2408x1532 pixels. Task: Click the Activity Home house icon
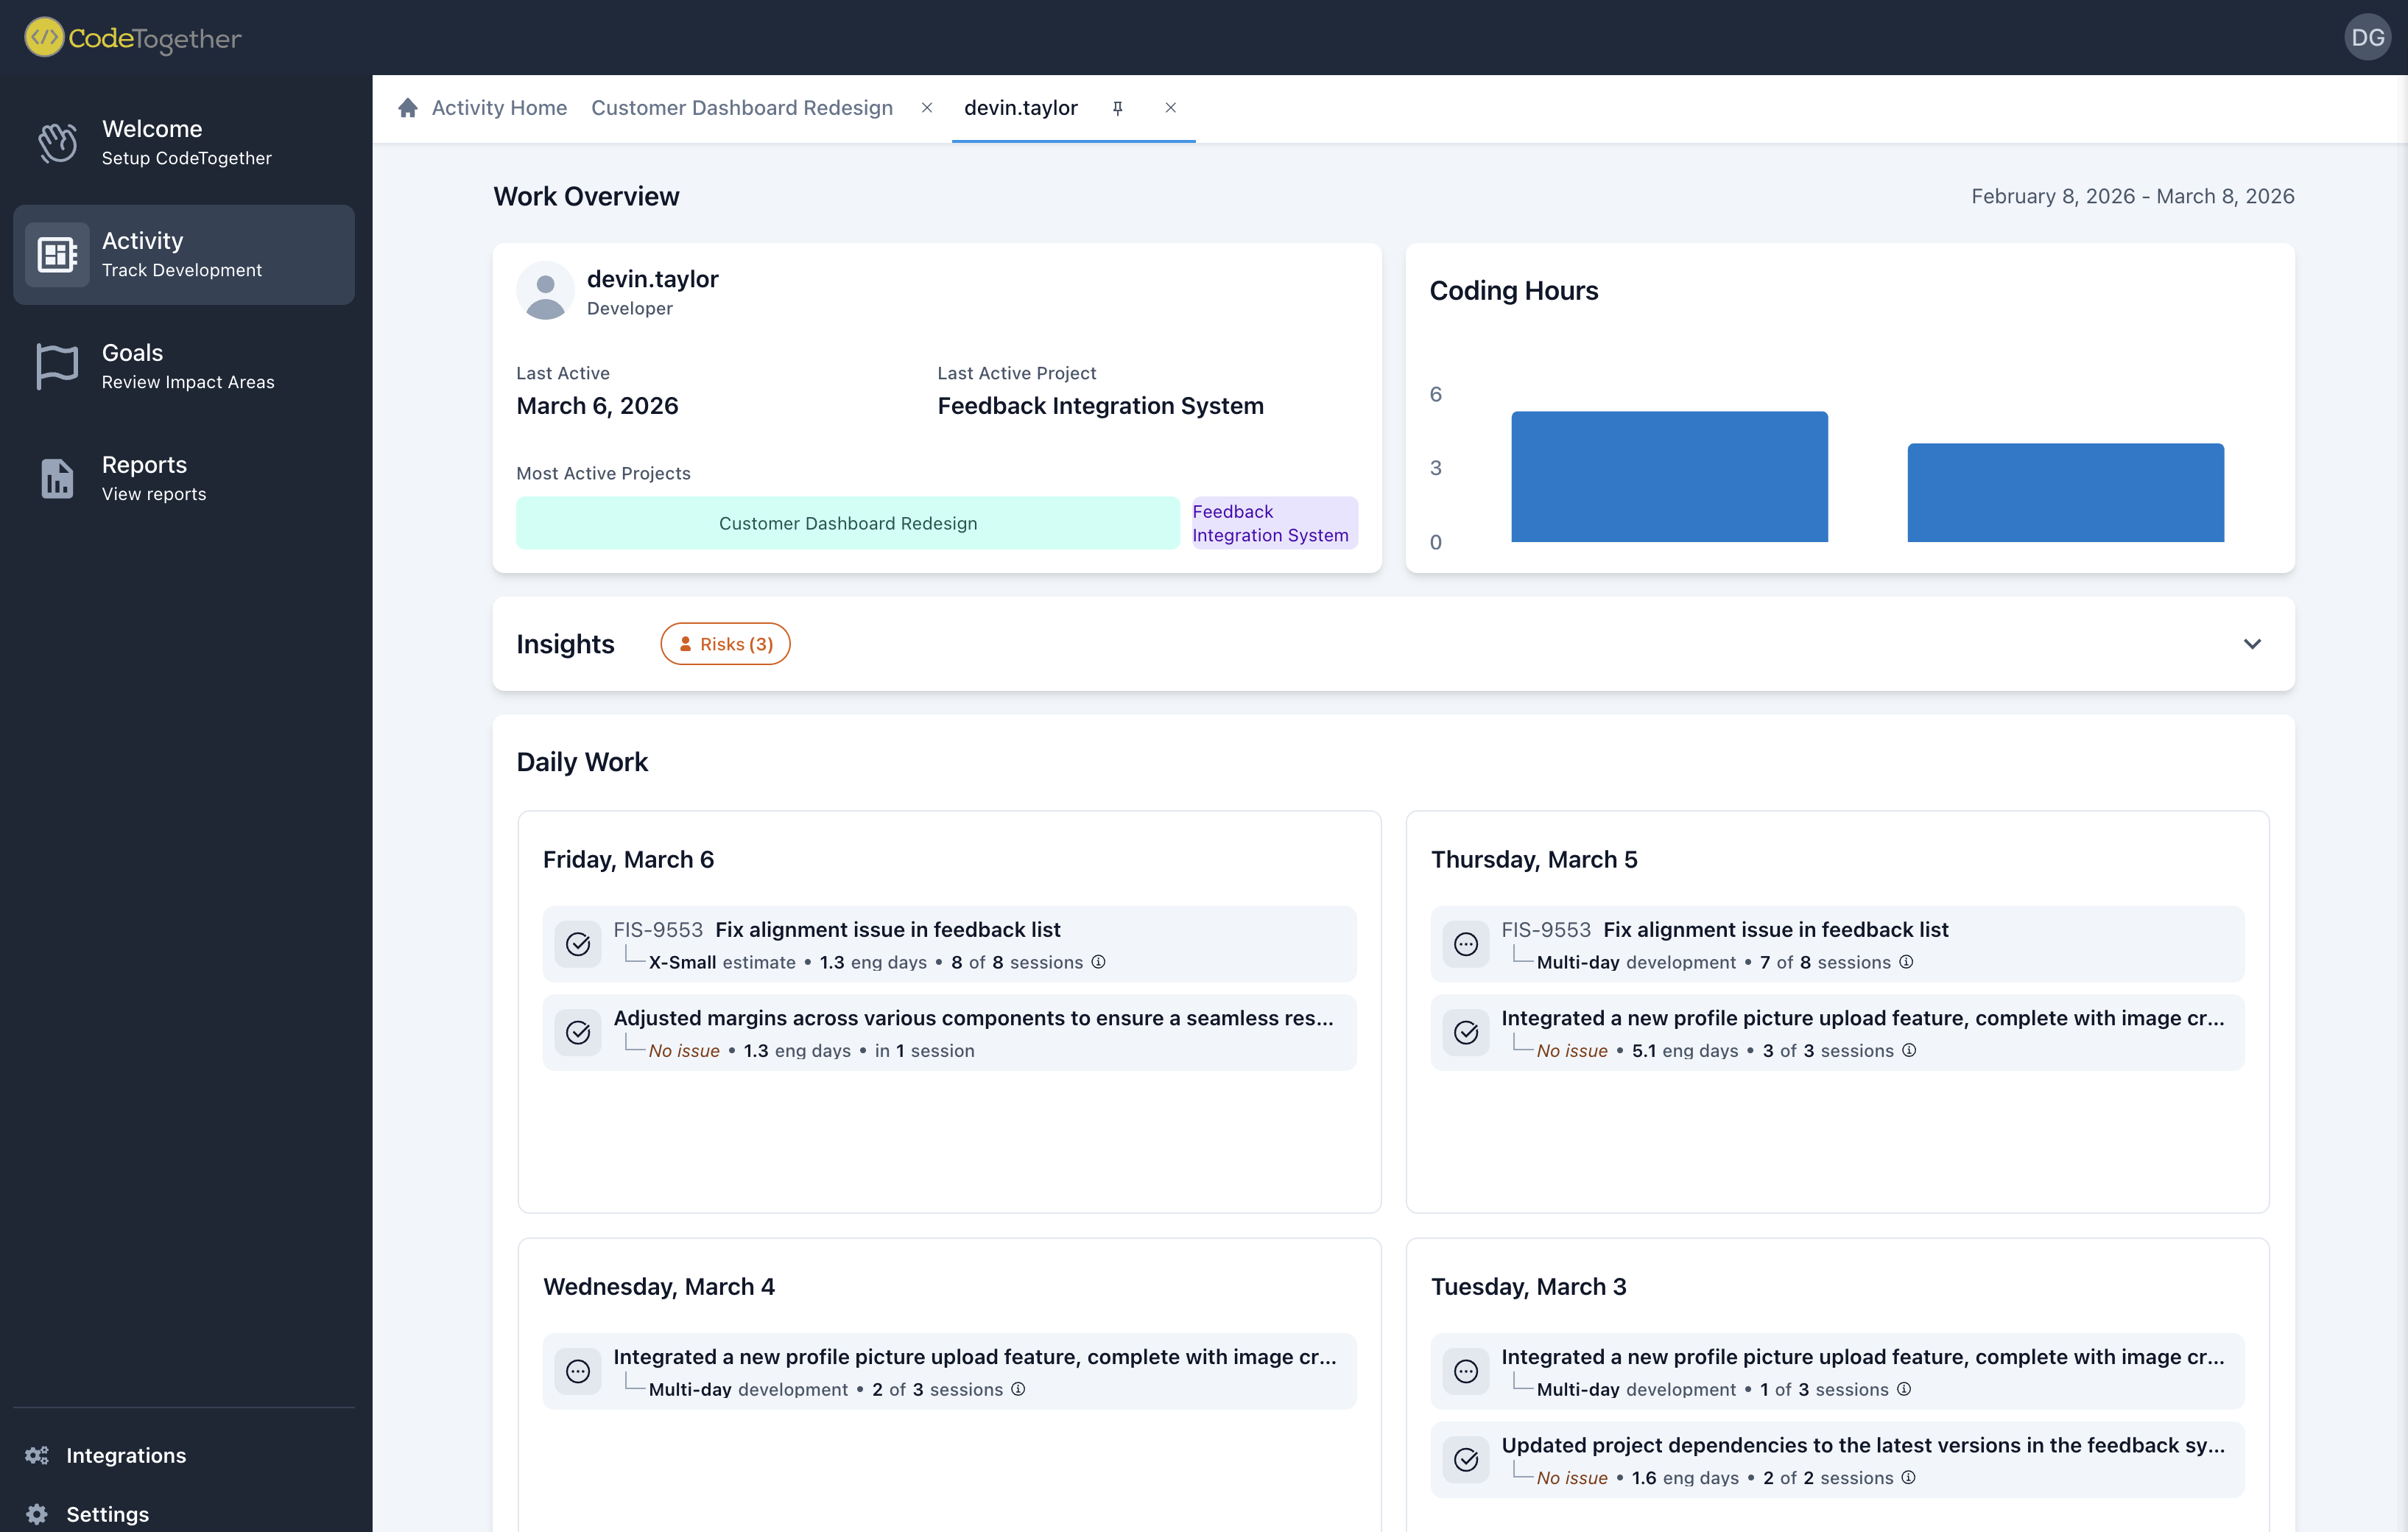407,107
